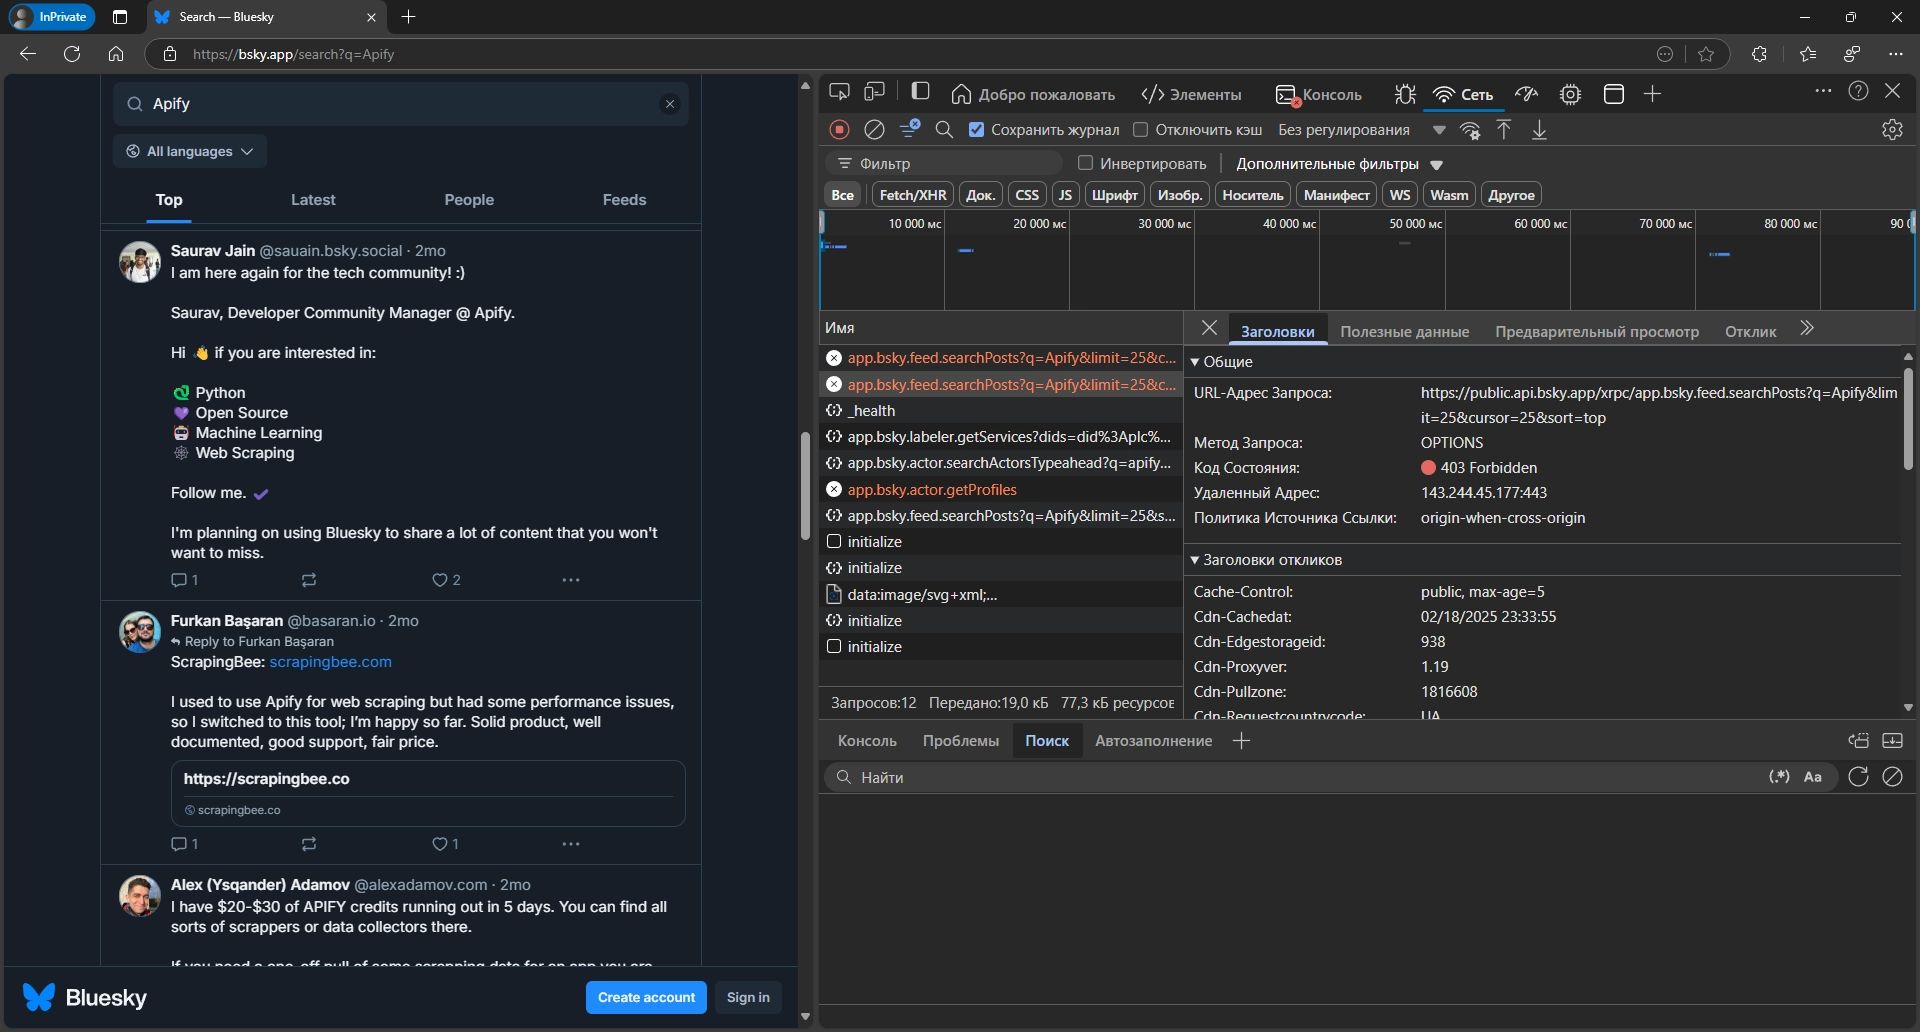The image size is (1920, 1032).
Task: Open the scrapingbee.com link
Action: click(330, 662)
